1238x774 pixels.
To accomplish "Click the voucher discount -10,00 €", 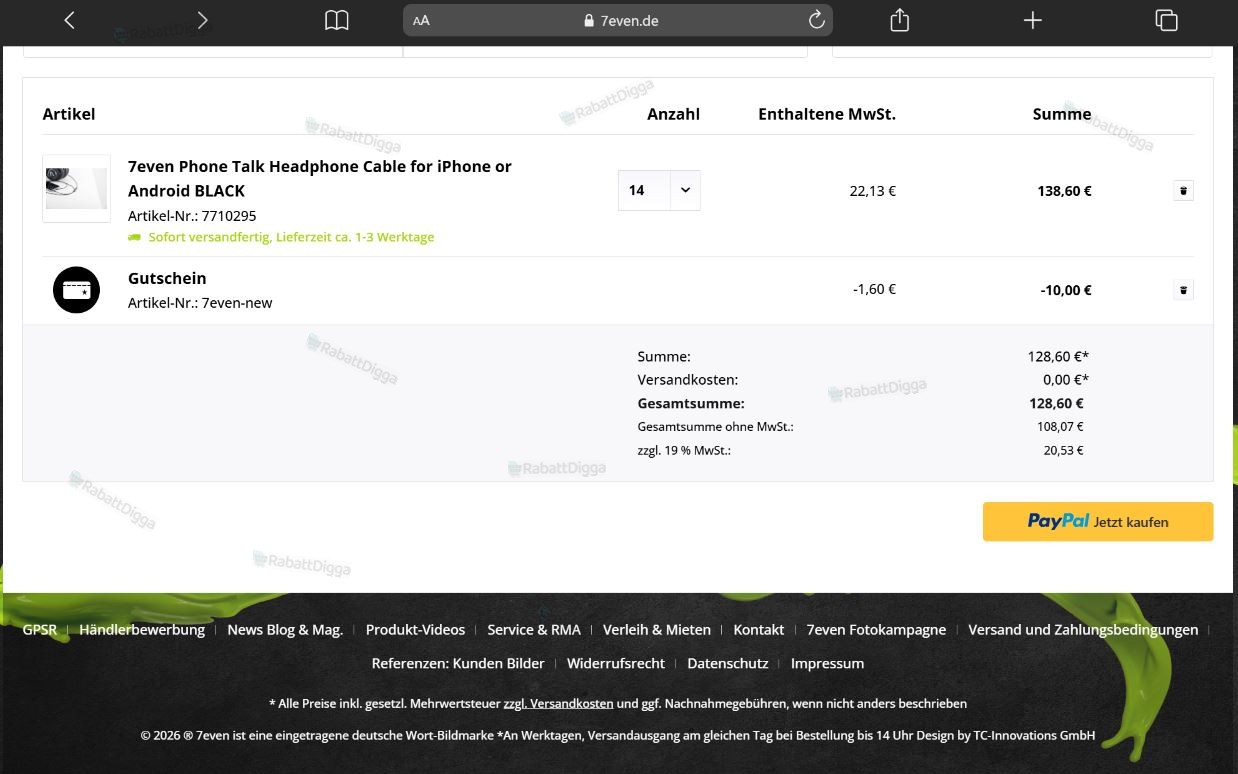I will tap(1066, 291).
